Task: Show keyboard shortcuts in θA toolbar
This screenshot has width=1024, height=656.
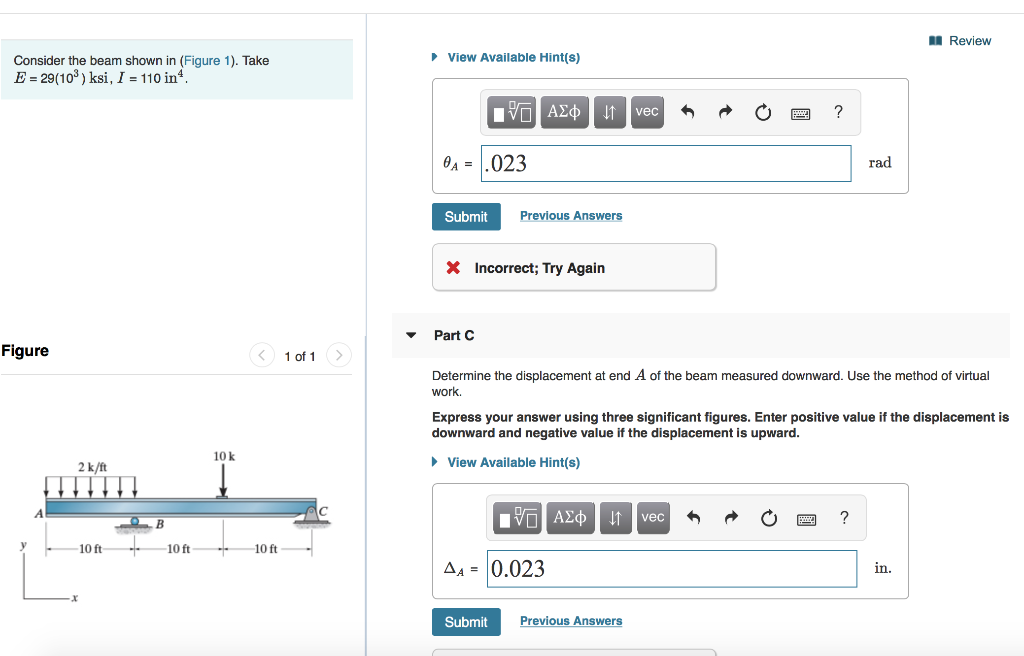Action: coord(801,114)
